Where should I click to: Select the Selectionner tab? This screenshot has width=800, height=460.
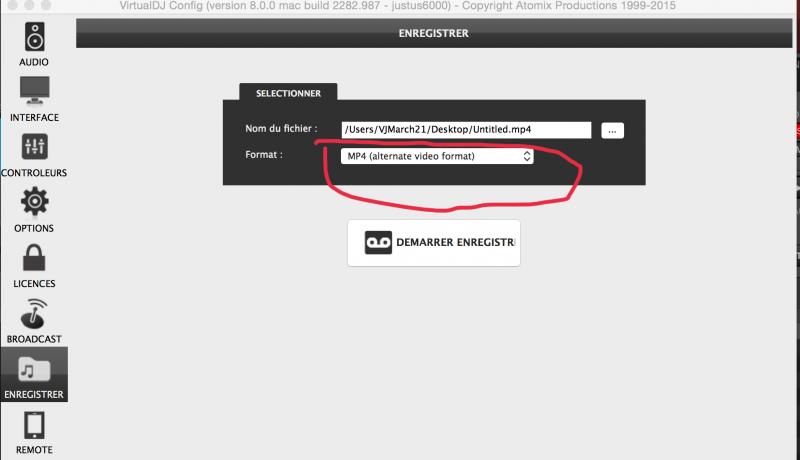coord(288,92)
